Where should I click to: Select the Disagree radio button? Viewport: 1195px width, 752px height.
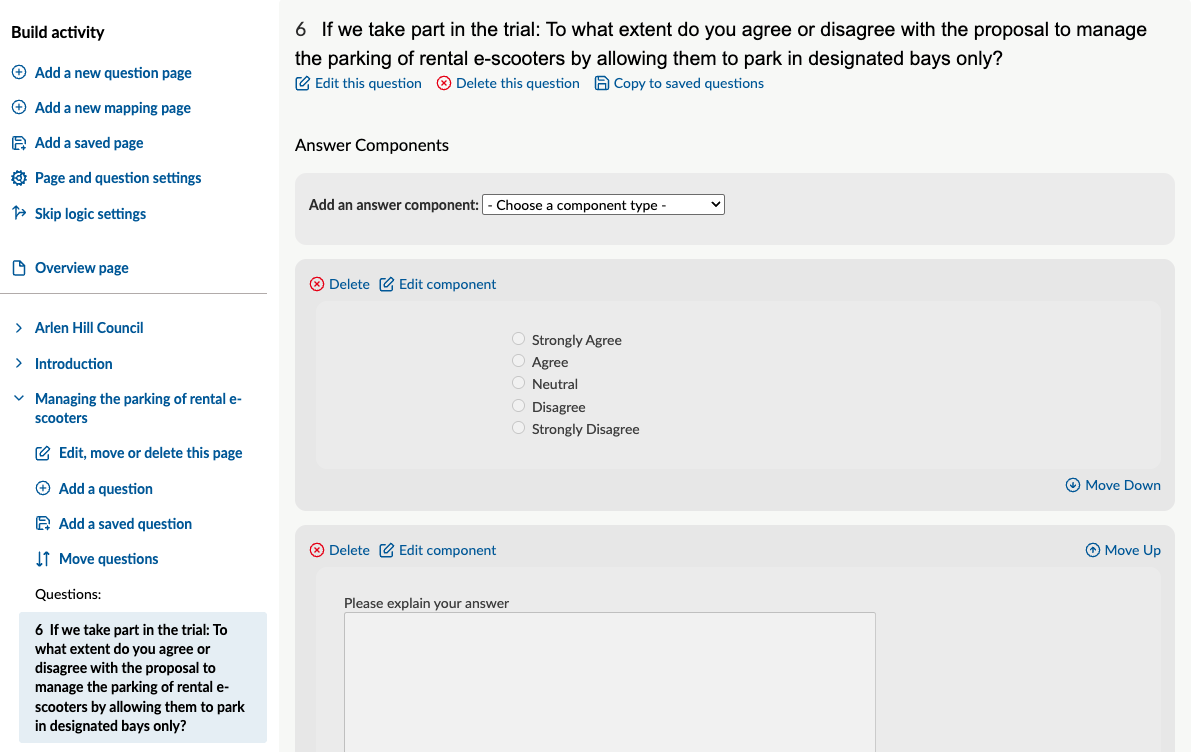[518, 405]
